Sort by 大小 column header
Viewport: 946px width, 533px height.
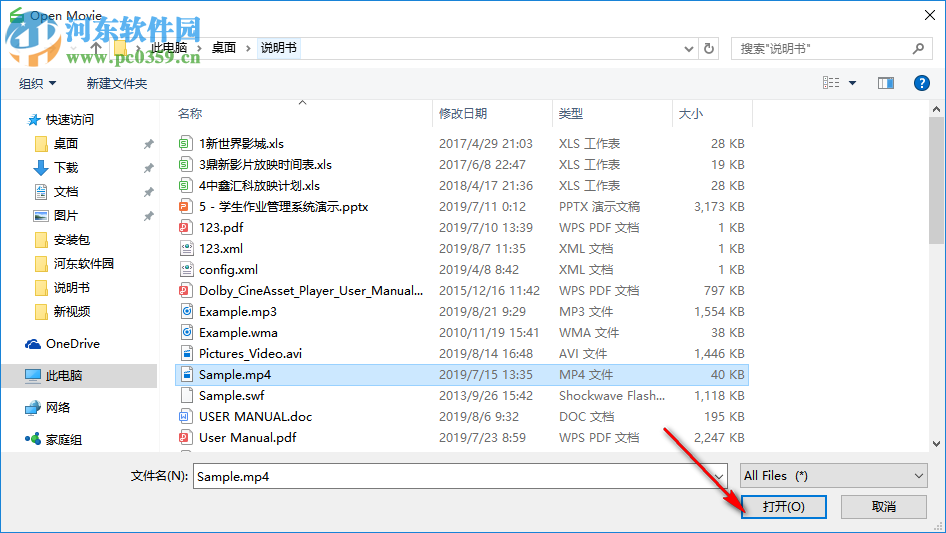tap(691, 113)
